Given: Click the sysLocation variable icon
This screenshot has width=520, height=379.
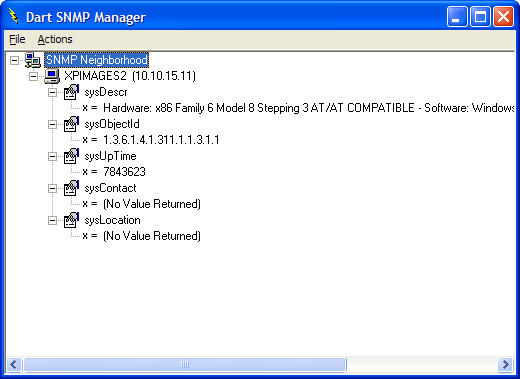Looking at the screenshot, I should (71, 220).
